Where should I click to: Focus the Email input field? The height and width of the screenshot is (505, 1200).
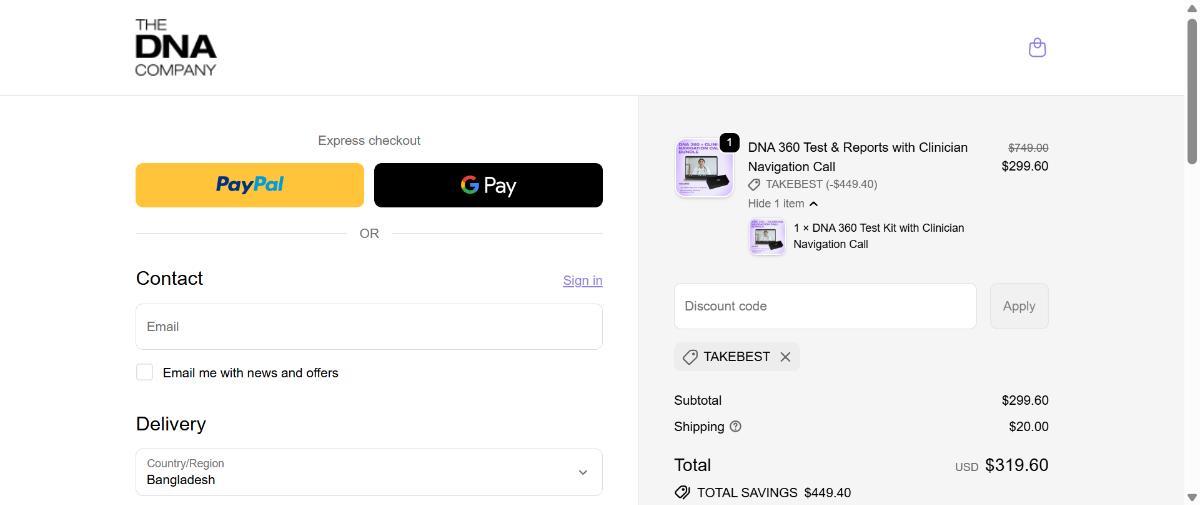click(368, 327)
